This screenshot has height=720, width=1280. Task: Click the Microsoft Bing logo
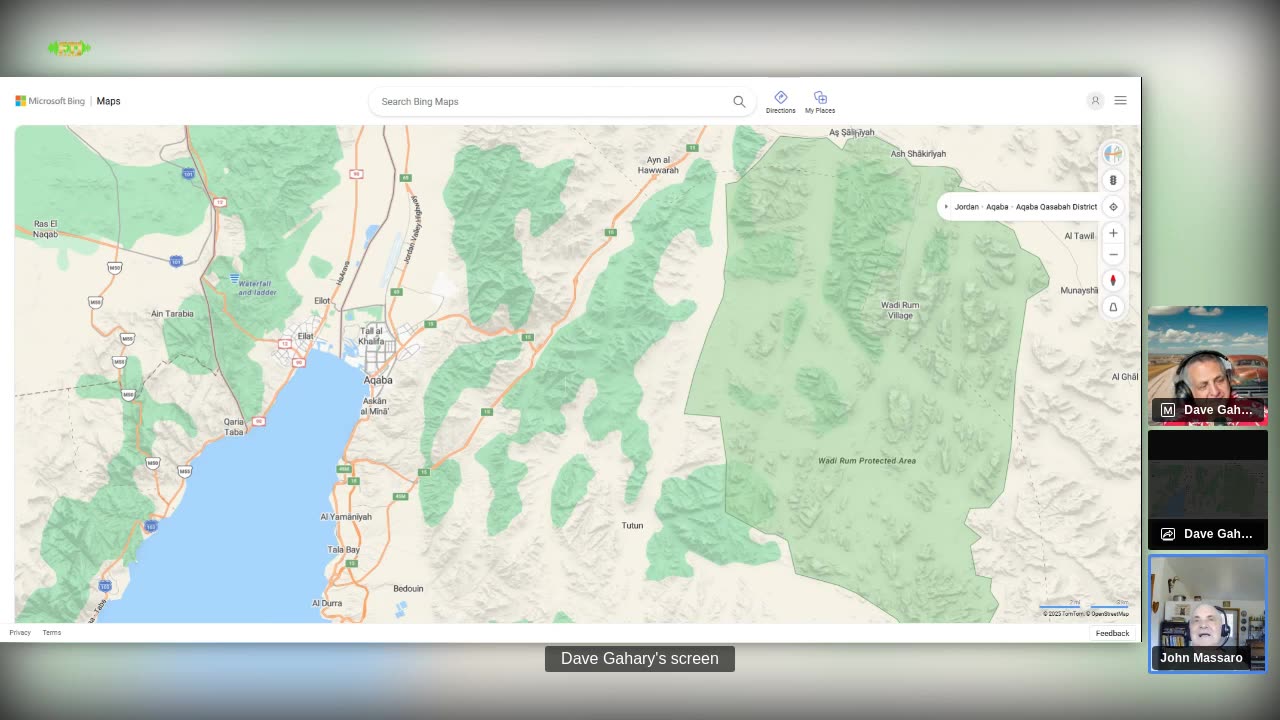(x=50, y=101)
